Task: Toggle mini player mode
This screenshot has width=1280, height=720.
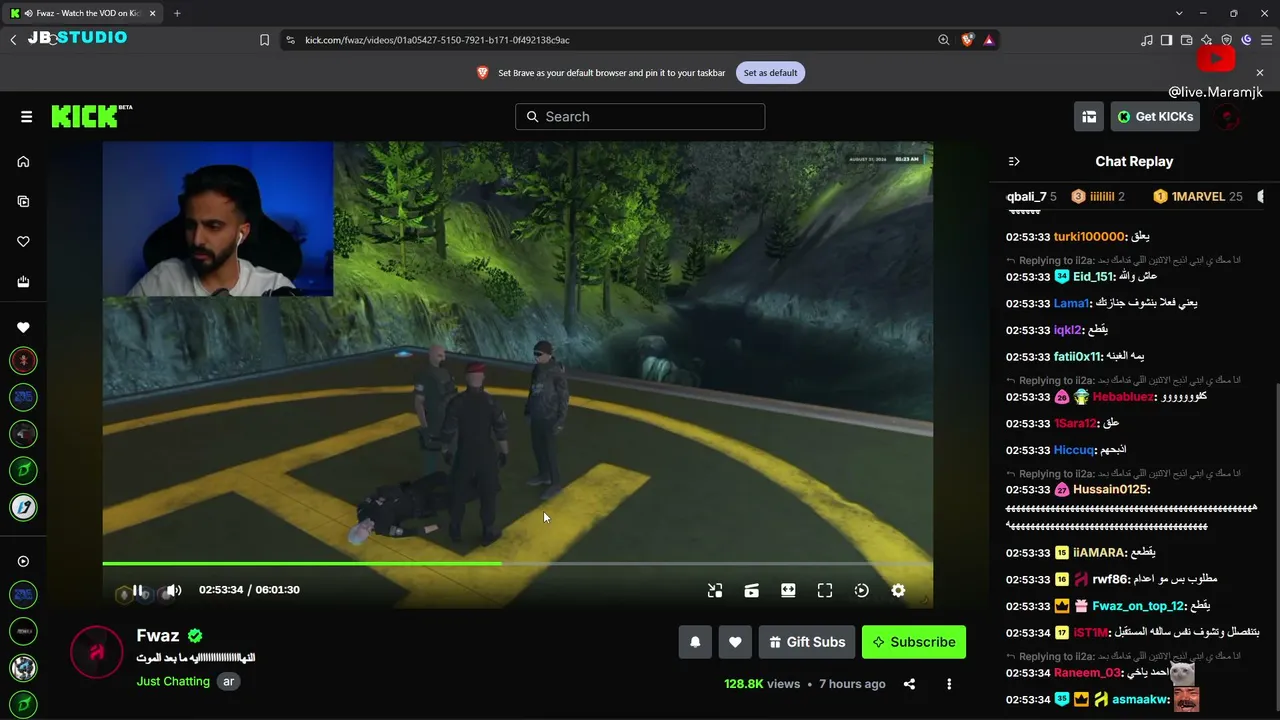Action: [715, 591]
